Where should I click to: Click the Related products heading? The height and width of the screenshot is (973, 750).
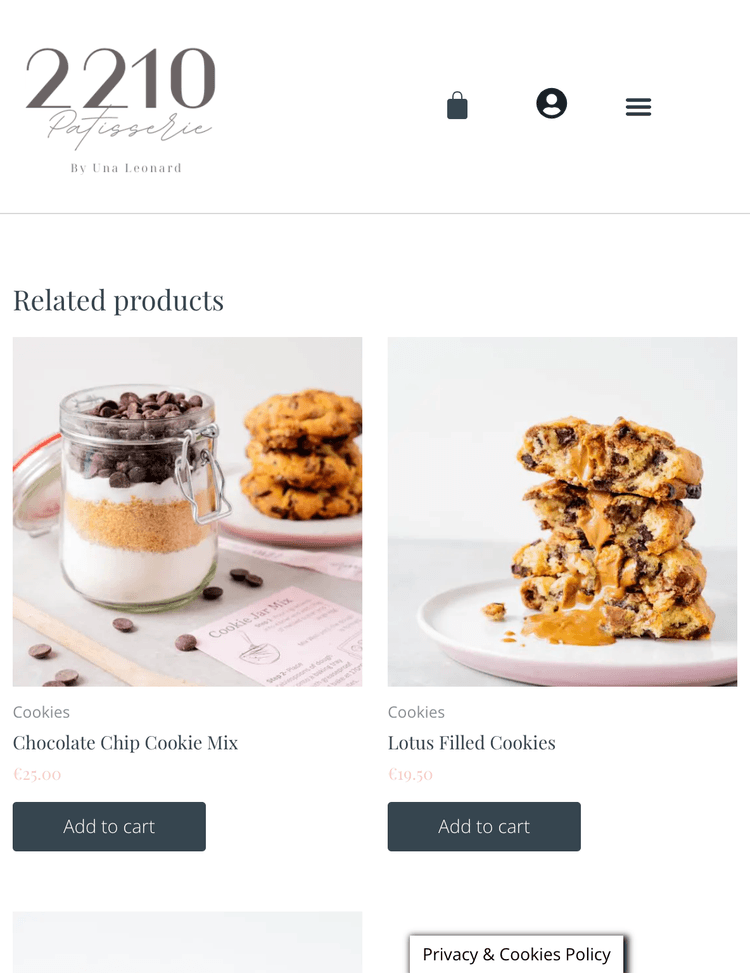click(118, 300)
